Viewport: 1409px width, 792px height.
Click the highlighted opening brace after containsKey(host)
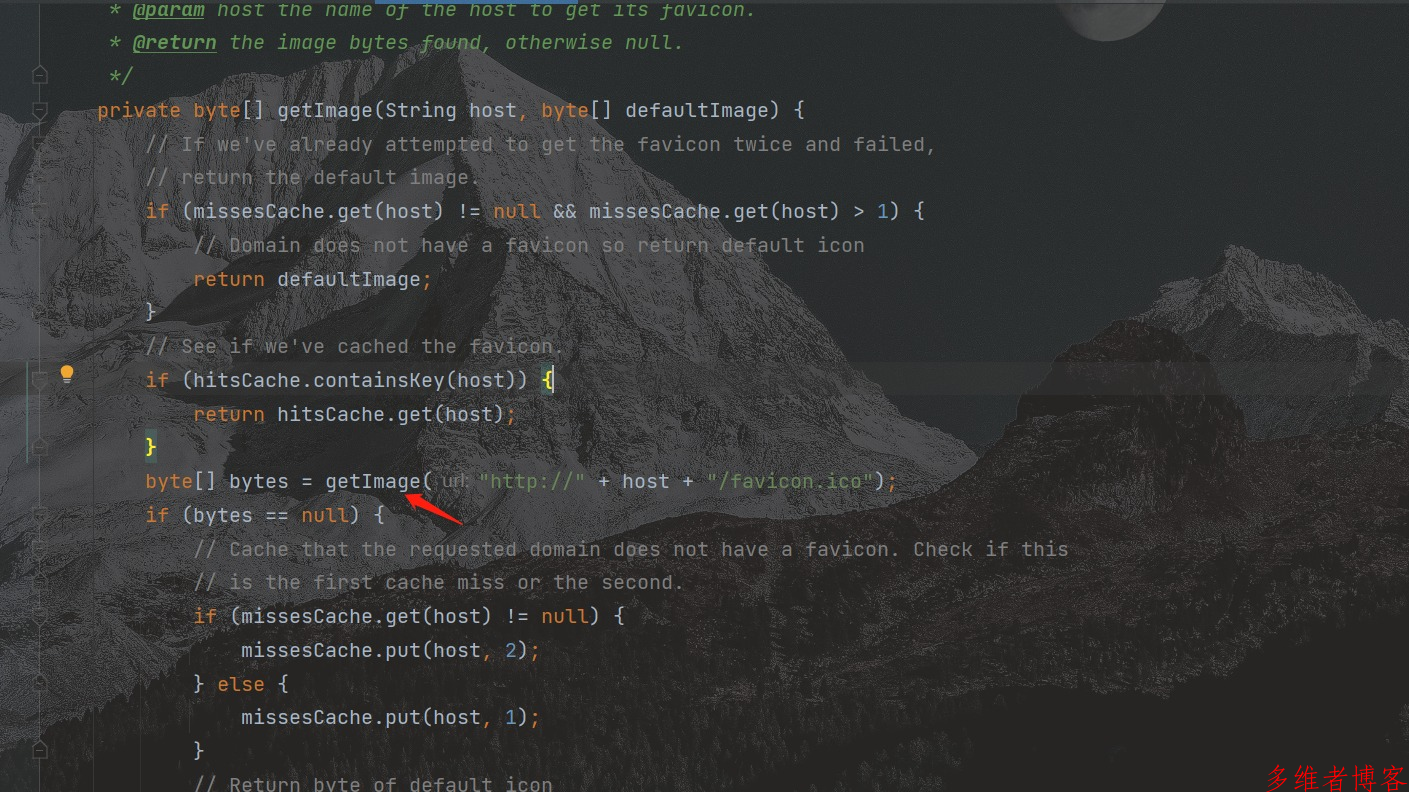tap(548, 380)
